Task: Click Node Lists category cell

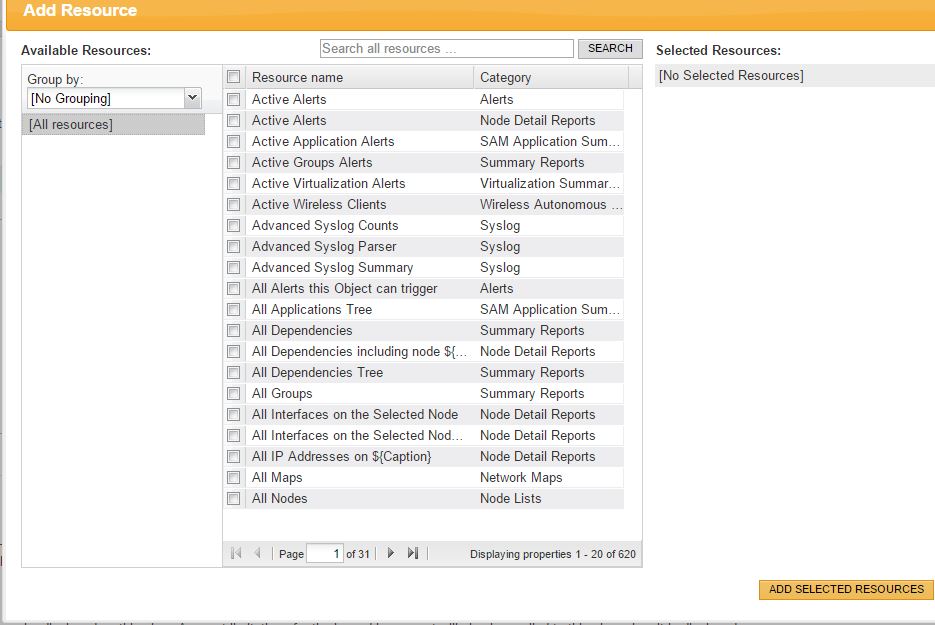Action: click(510, 499)
